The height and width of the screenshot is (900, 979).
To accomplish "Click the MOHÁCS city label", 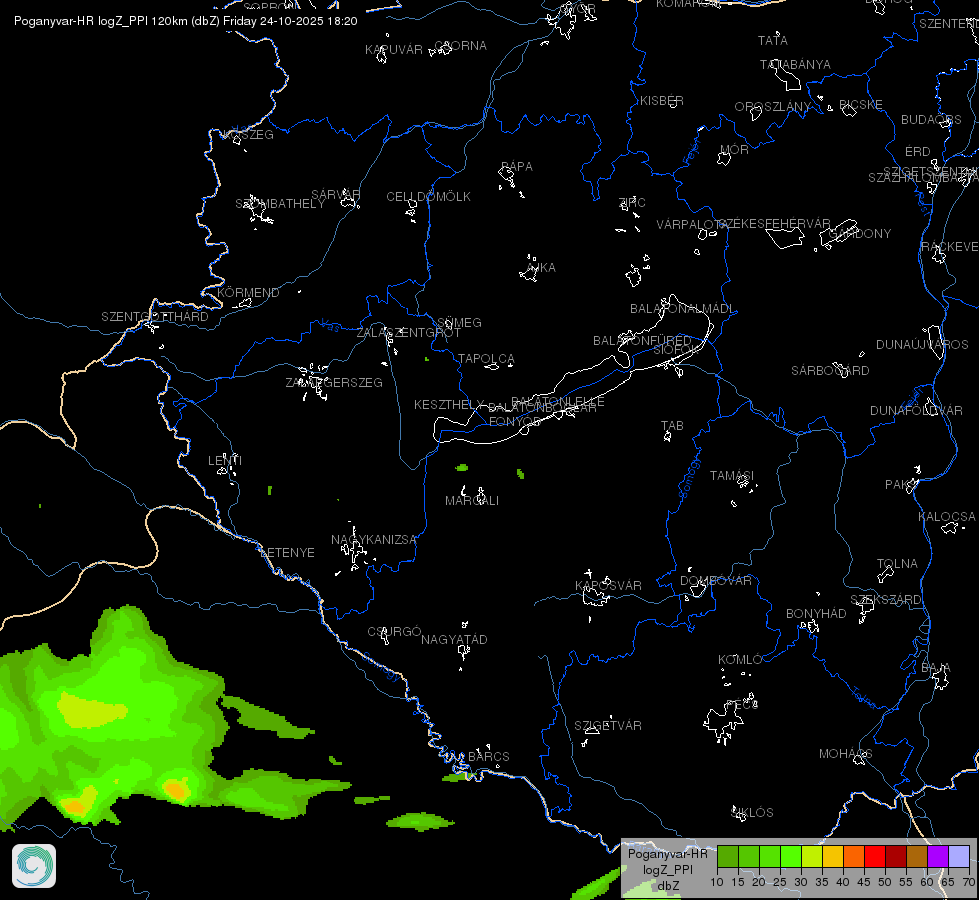I will tap(845, 754).
